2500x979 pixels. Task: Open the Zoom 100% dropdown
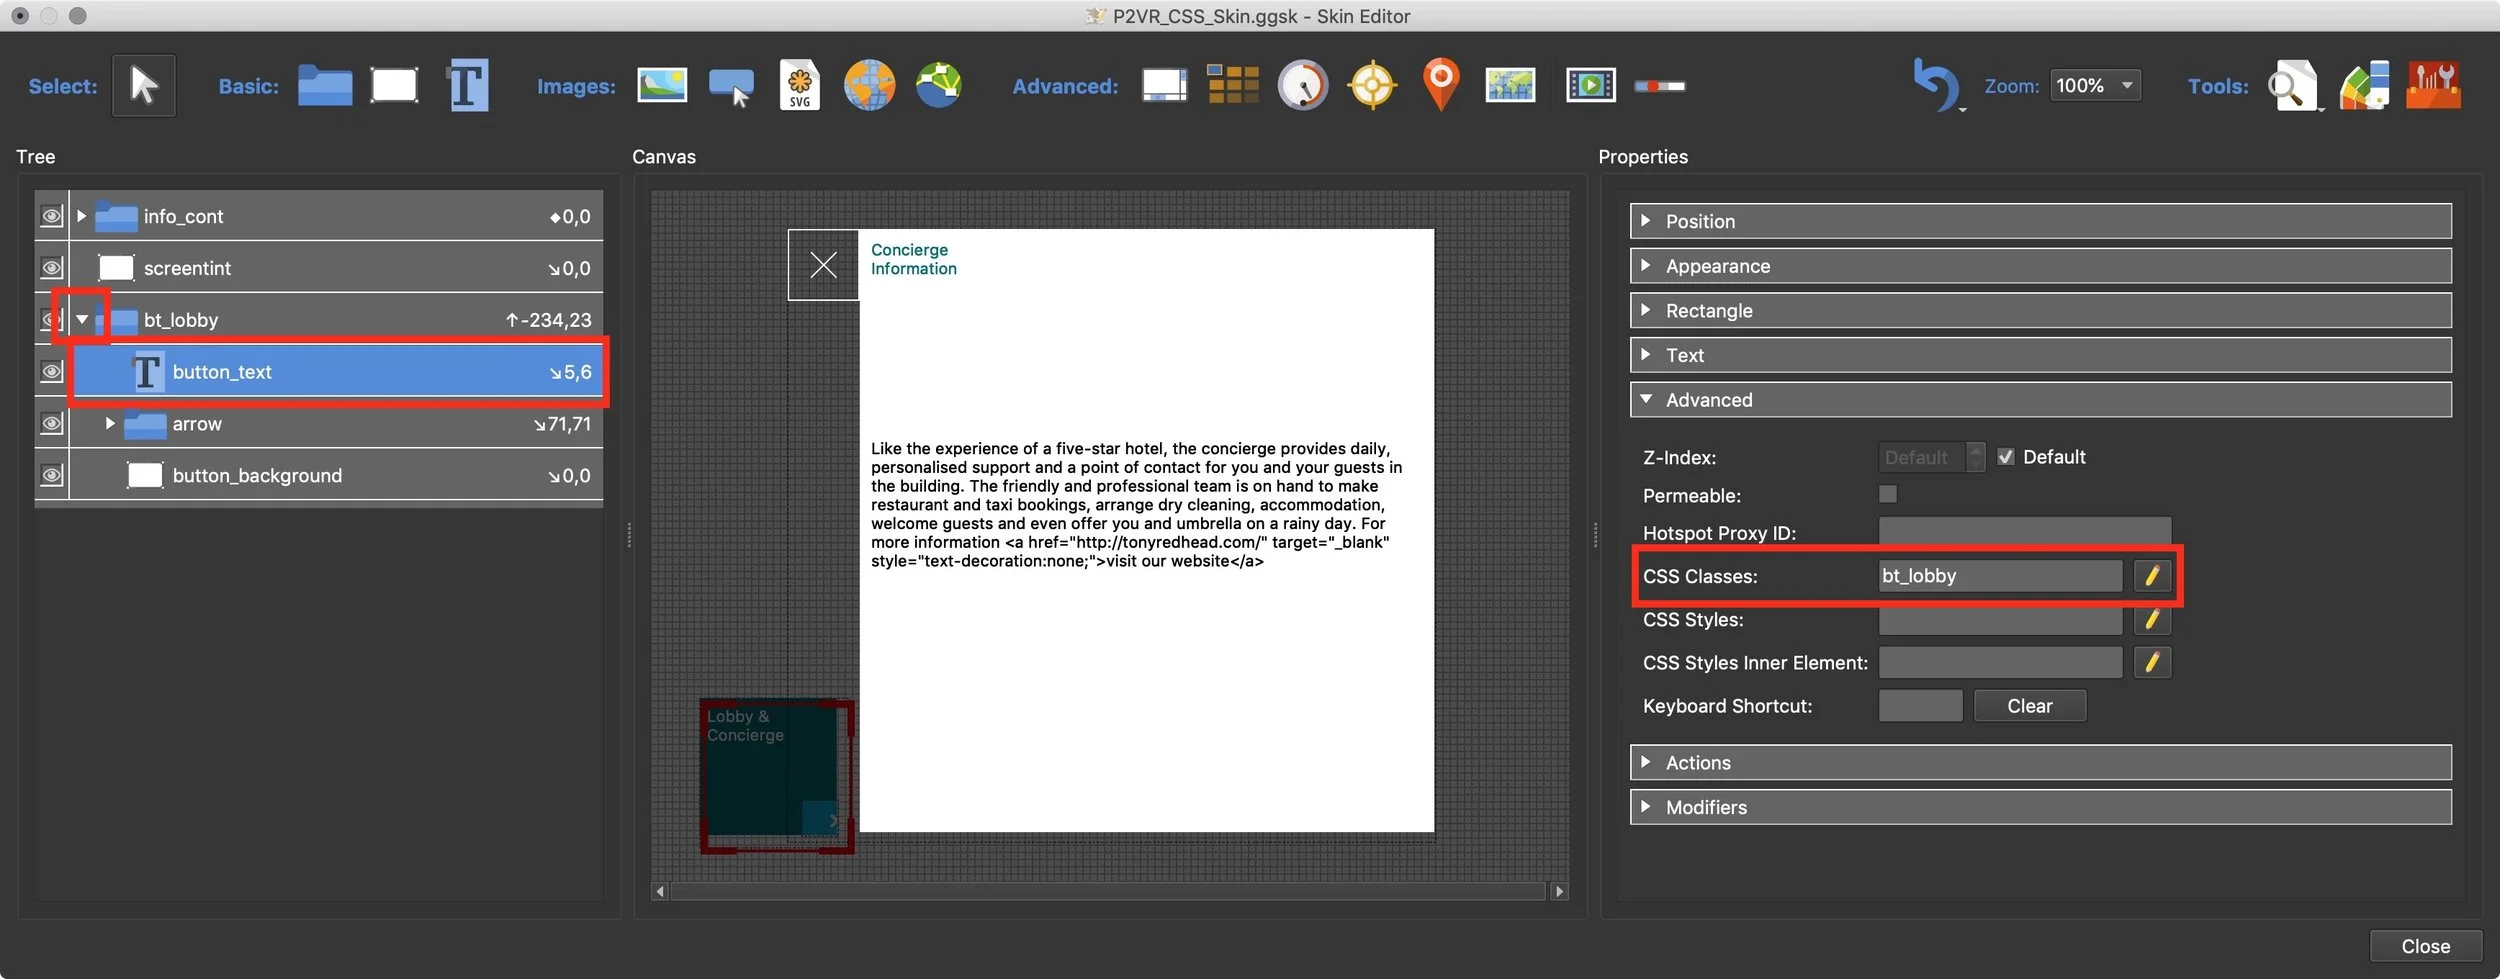click(2095, 86)
